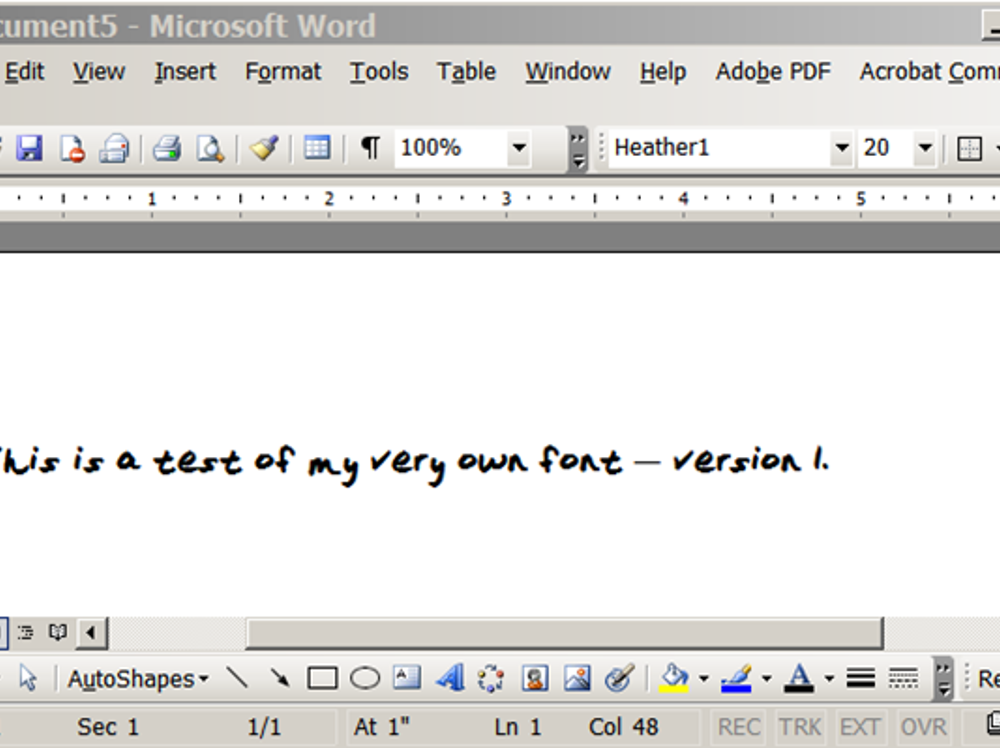Click the Insert Table icon

pos(317,149)
